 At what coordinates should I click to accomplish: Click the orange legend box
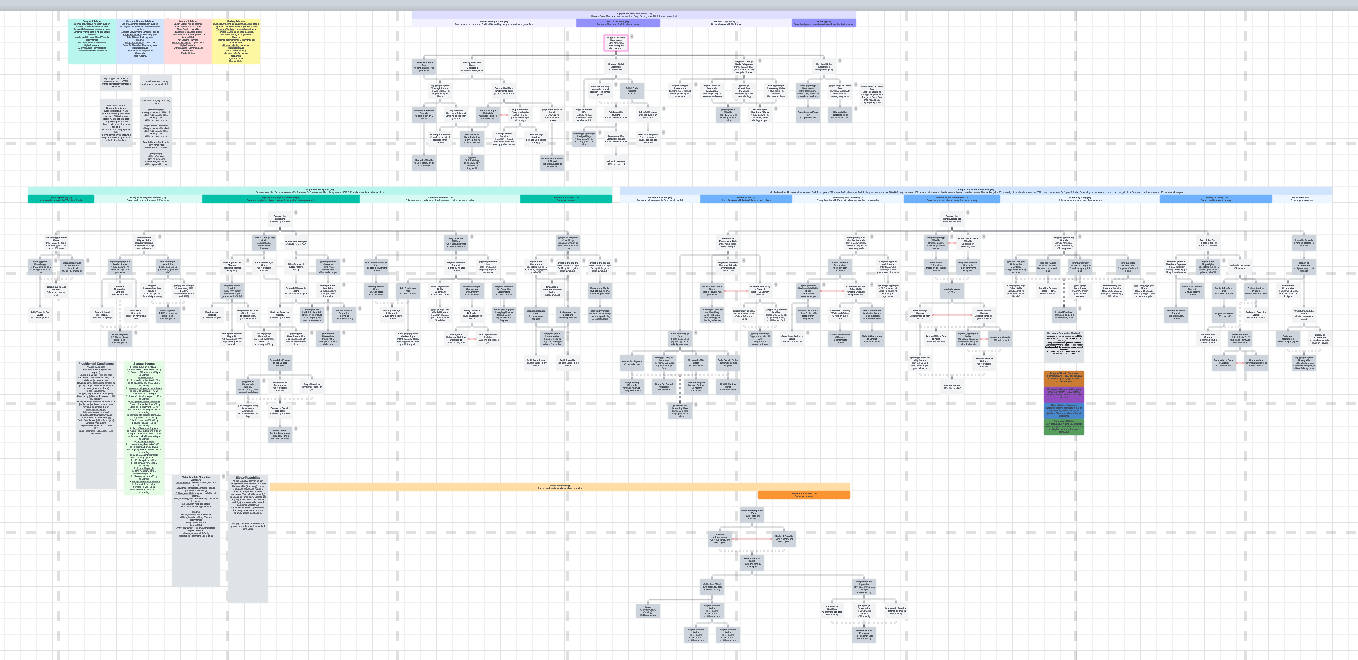pyautogui.click(x=1064, y=378)
